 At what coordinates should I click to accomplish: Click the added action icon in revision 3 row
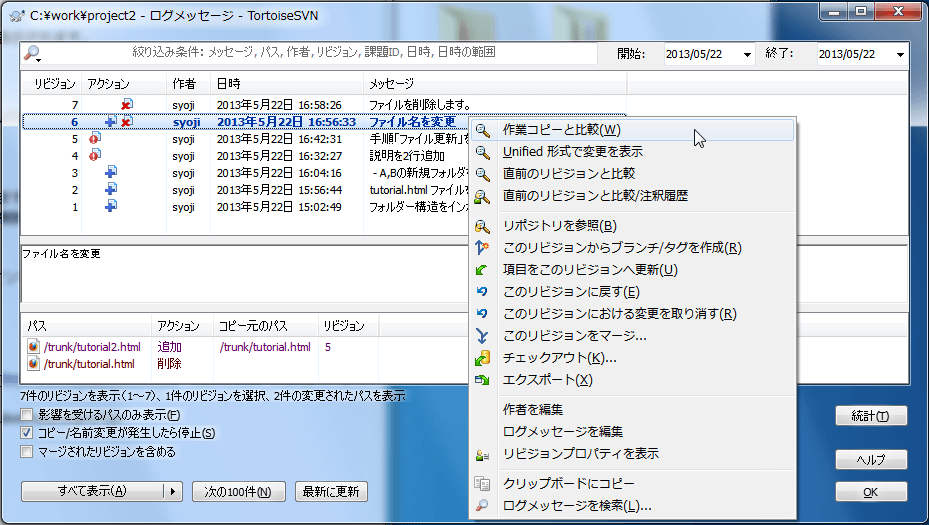coord(111,172)
